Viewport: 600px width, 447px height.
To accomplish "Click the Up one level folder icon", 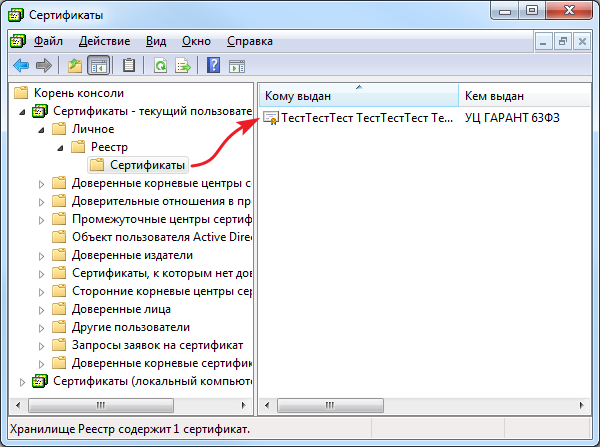I will pos(75,66).
